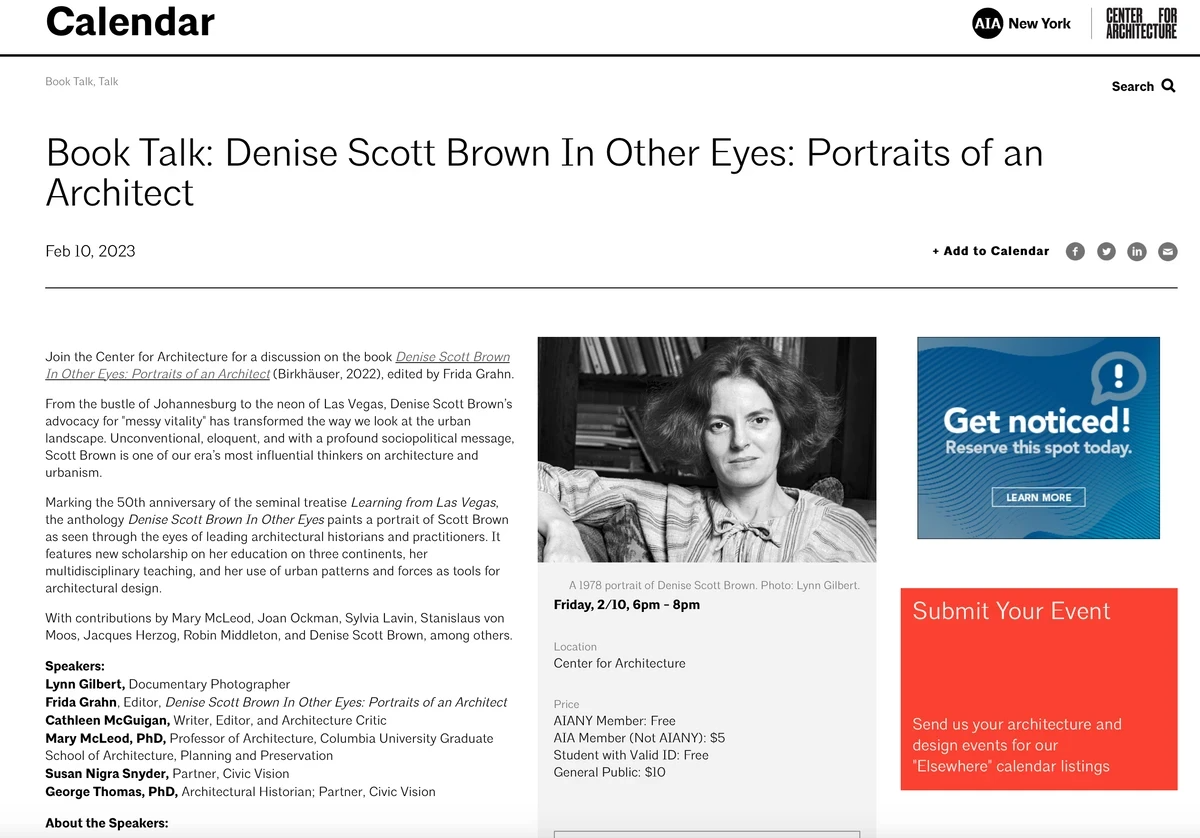Click speaker name Lynn Gilbert
This screenshot has height=838, width=1200.
[x=85, y=684]
